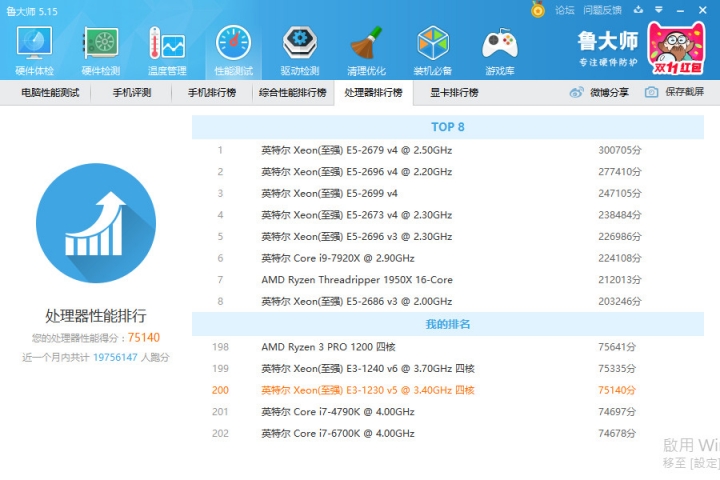This screenshot has height=480, width=720.
Task: Open the 论坛 forum link
Action: point(564,10)
